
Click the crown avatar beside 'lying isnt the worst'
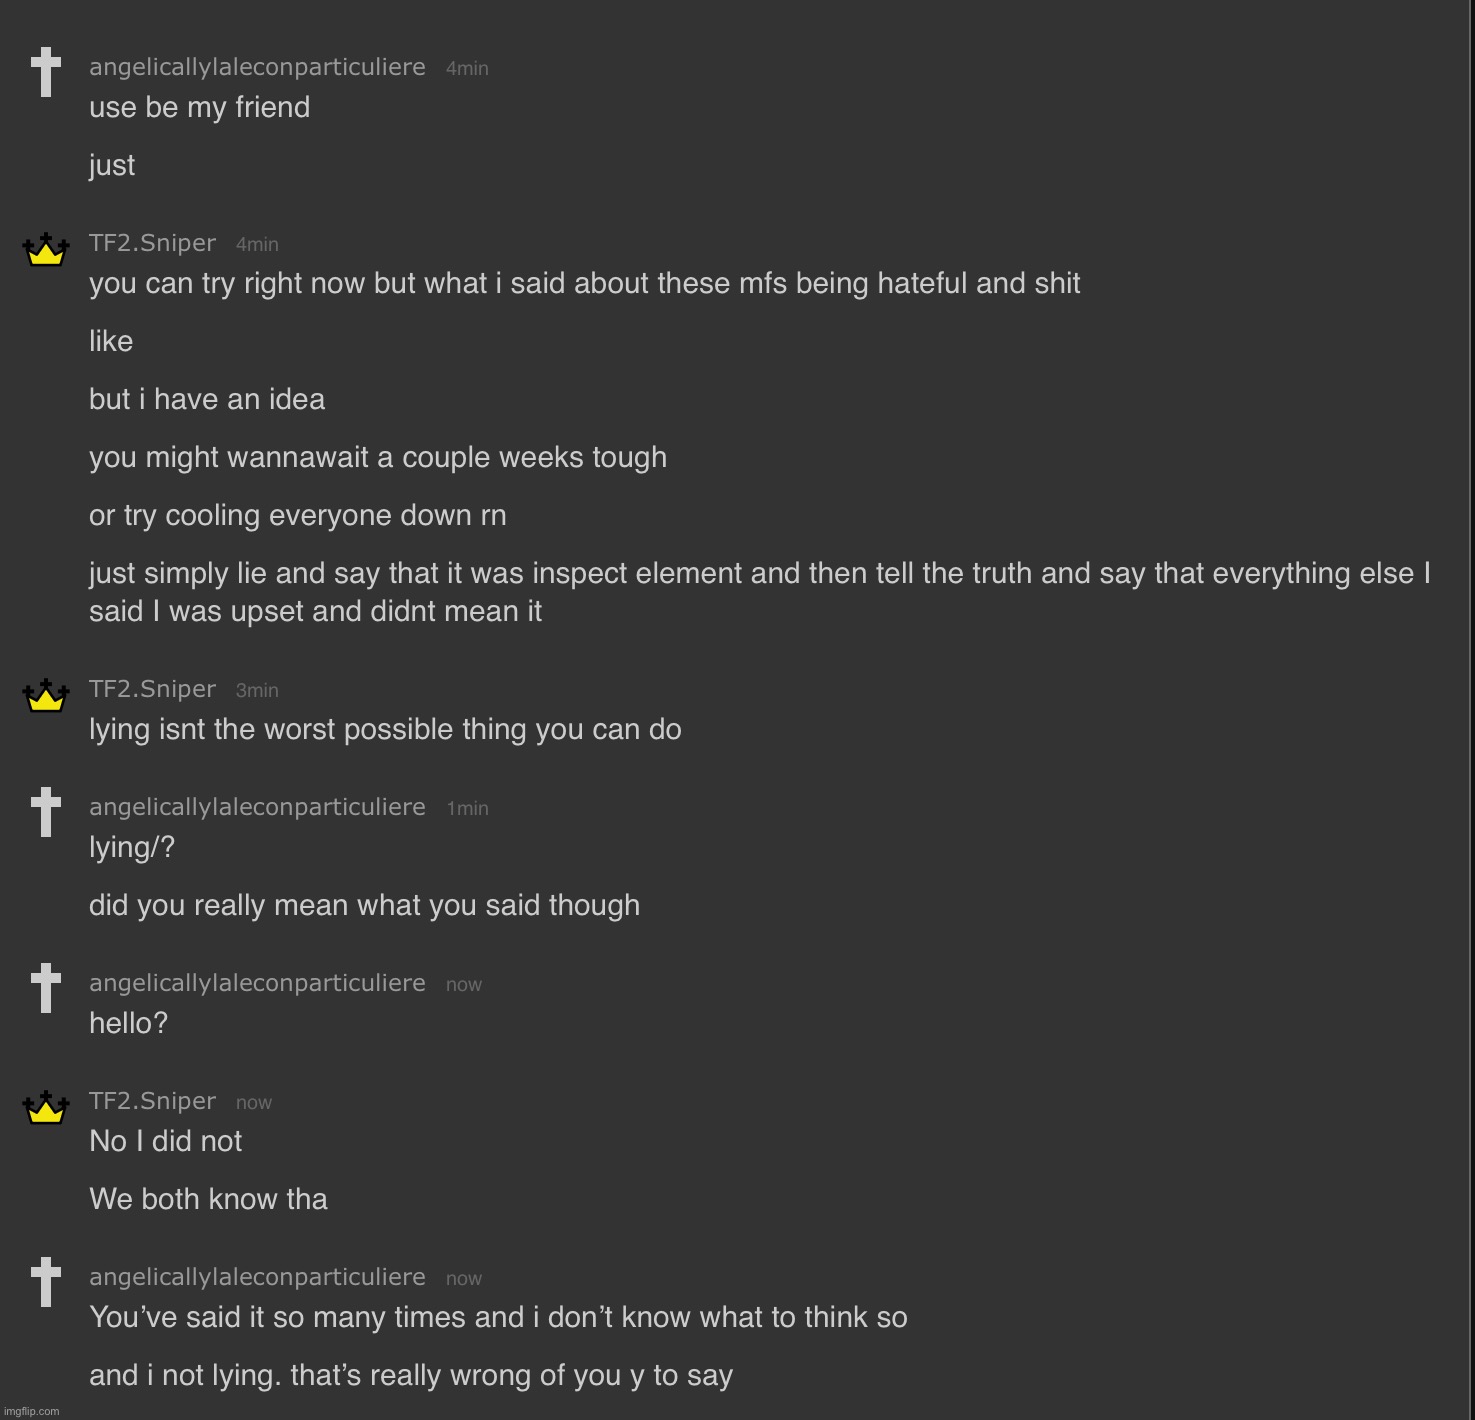tap(45, 695)
